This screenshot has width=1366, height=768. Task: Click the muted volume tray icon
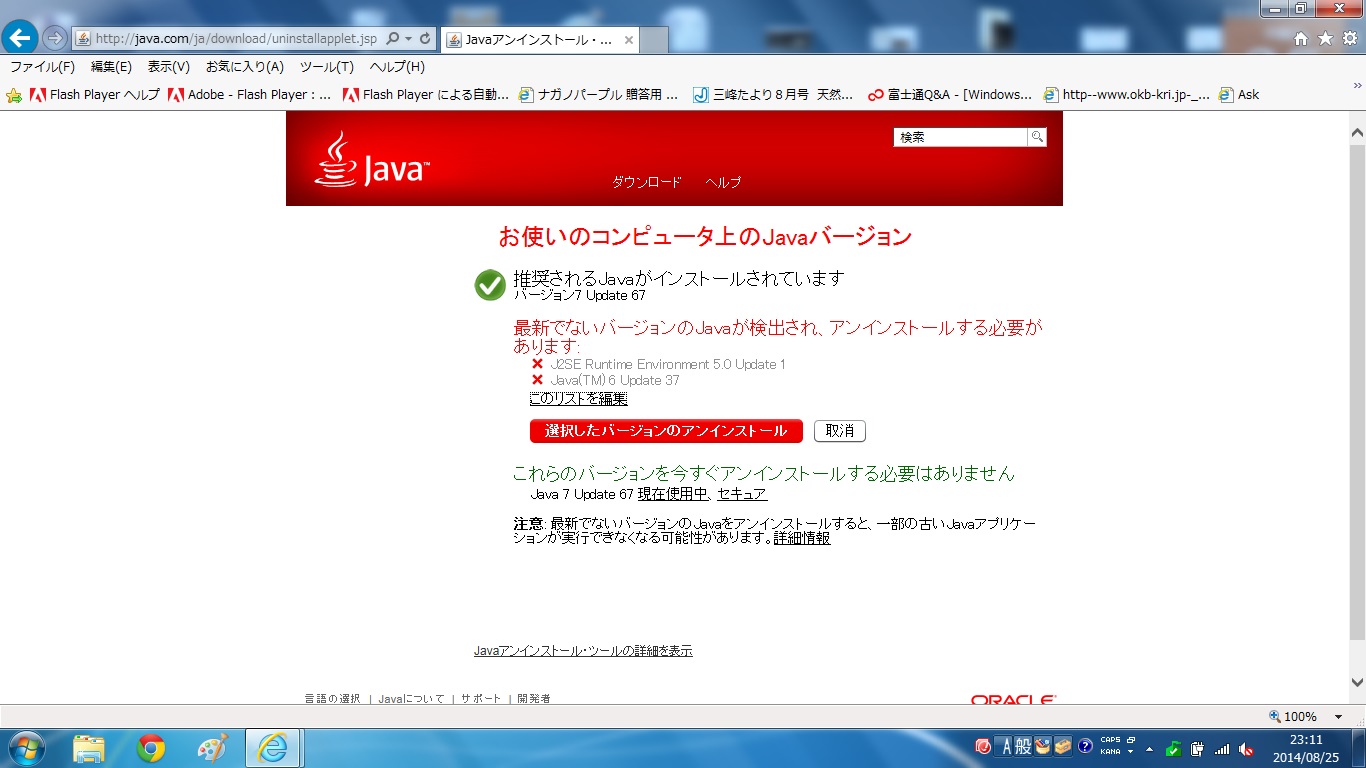pos(1246,749)
